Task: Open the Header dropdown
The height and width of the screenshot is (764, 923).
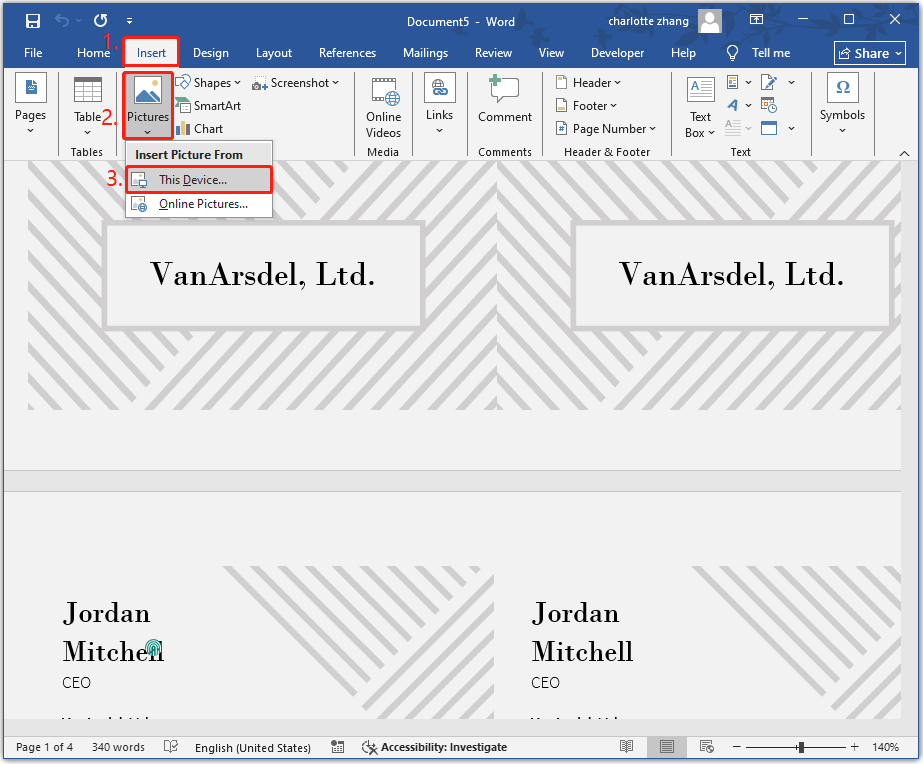Action: coord(588,83)
